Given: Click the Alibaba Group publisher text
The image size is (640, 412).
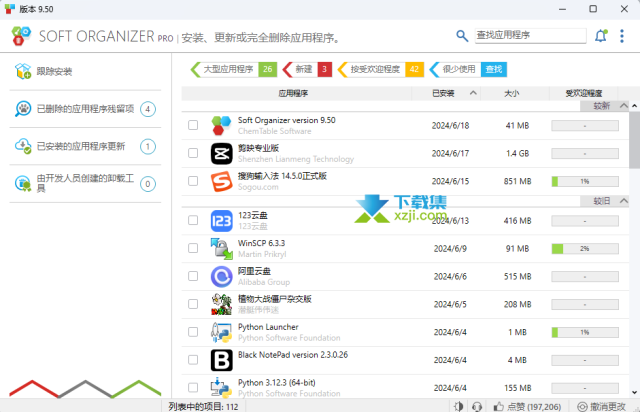Looking at the screenshot, I should click(x=264, y=282).
